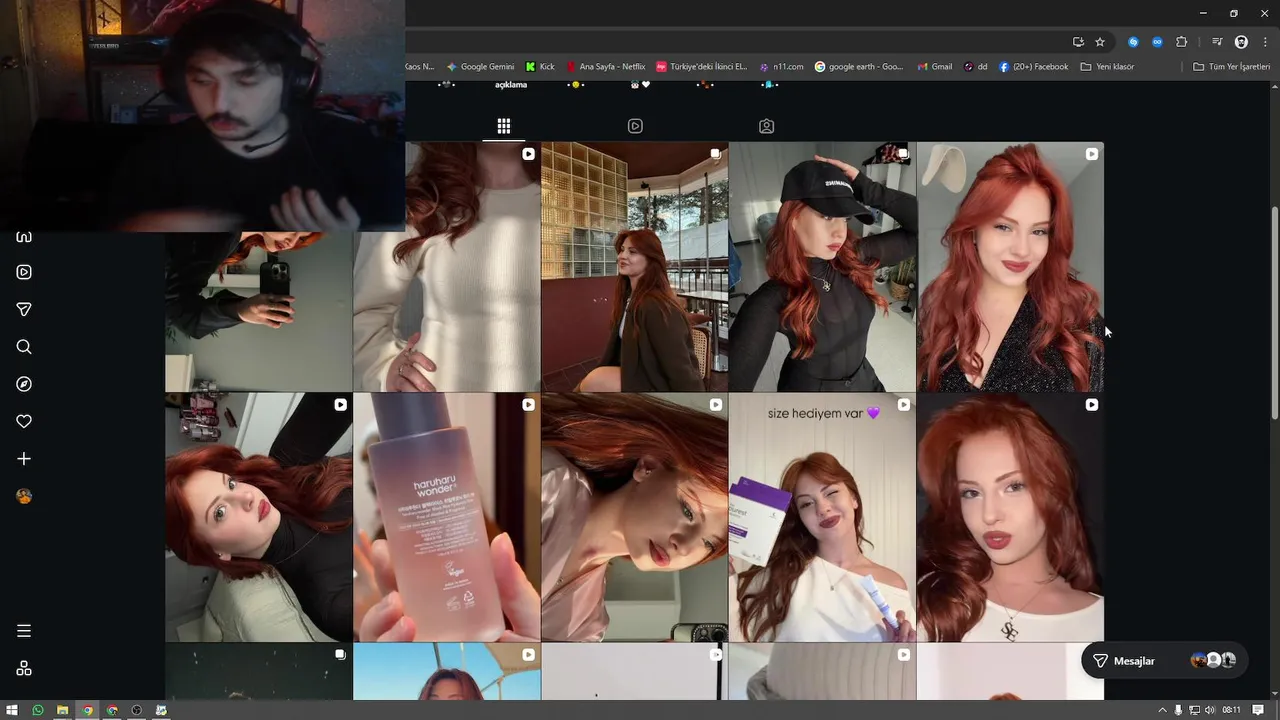Open the Mesajlar floating messages button
Image resolution: width=1280 pixels, height=720 pixels.
pos(1164,661)
